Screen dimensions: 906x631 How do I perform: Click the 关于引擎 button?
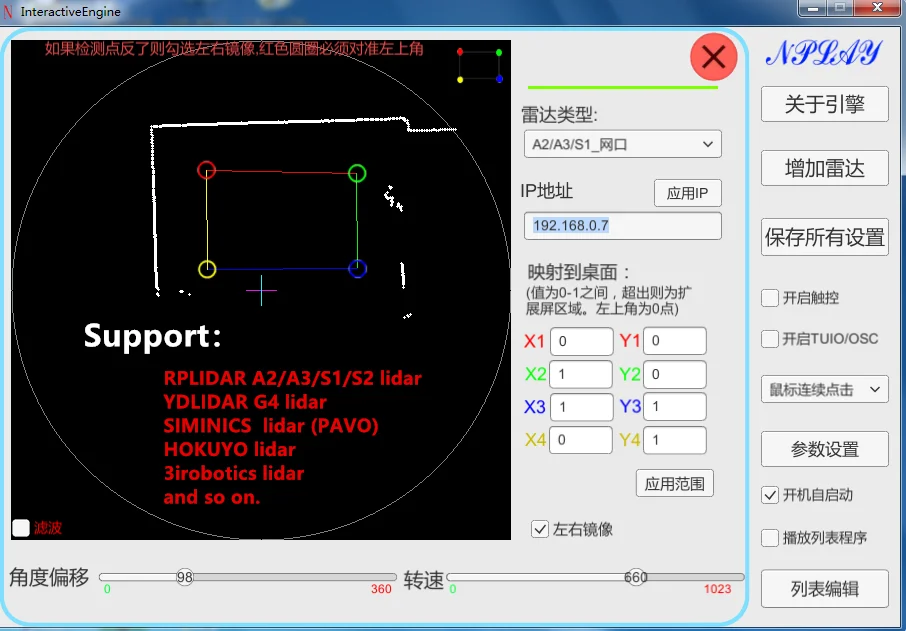(x=824, y=103)
